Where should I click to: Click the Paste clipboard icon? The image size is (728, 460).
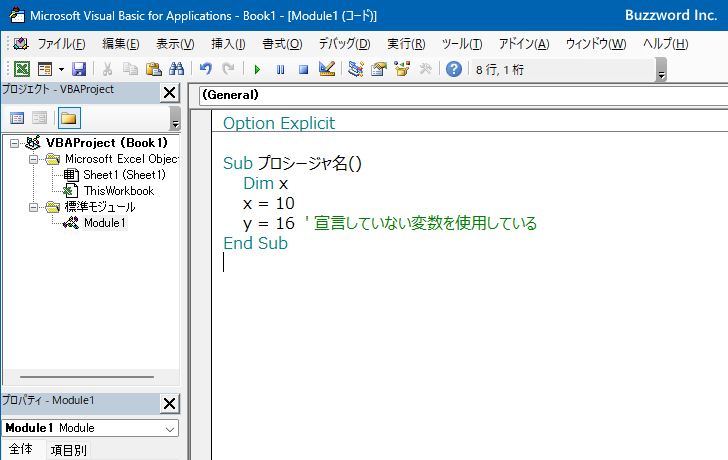pyautogui.click(x=153, y=69)
